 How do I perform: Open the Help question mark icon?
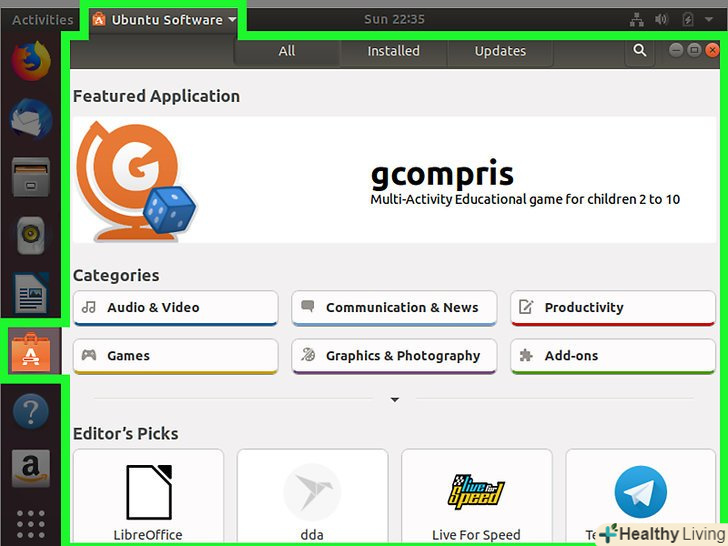pos(31,411)
